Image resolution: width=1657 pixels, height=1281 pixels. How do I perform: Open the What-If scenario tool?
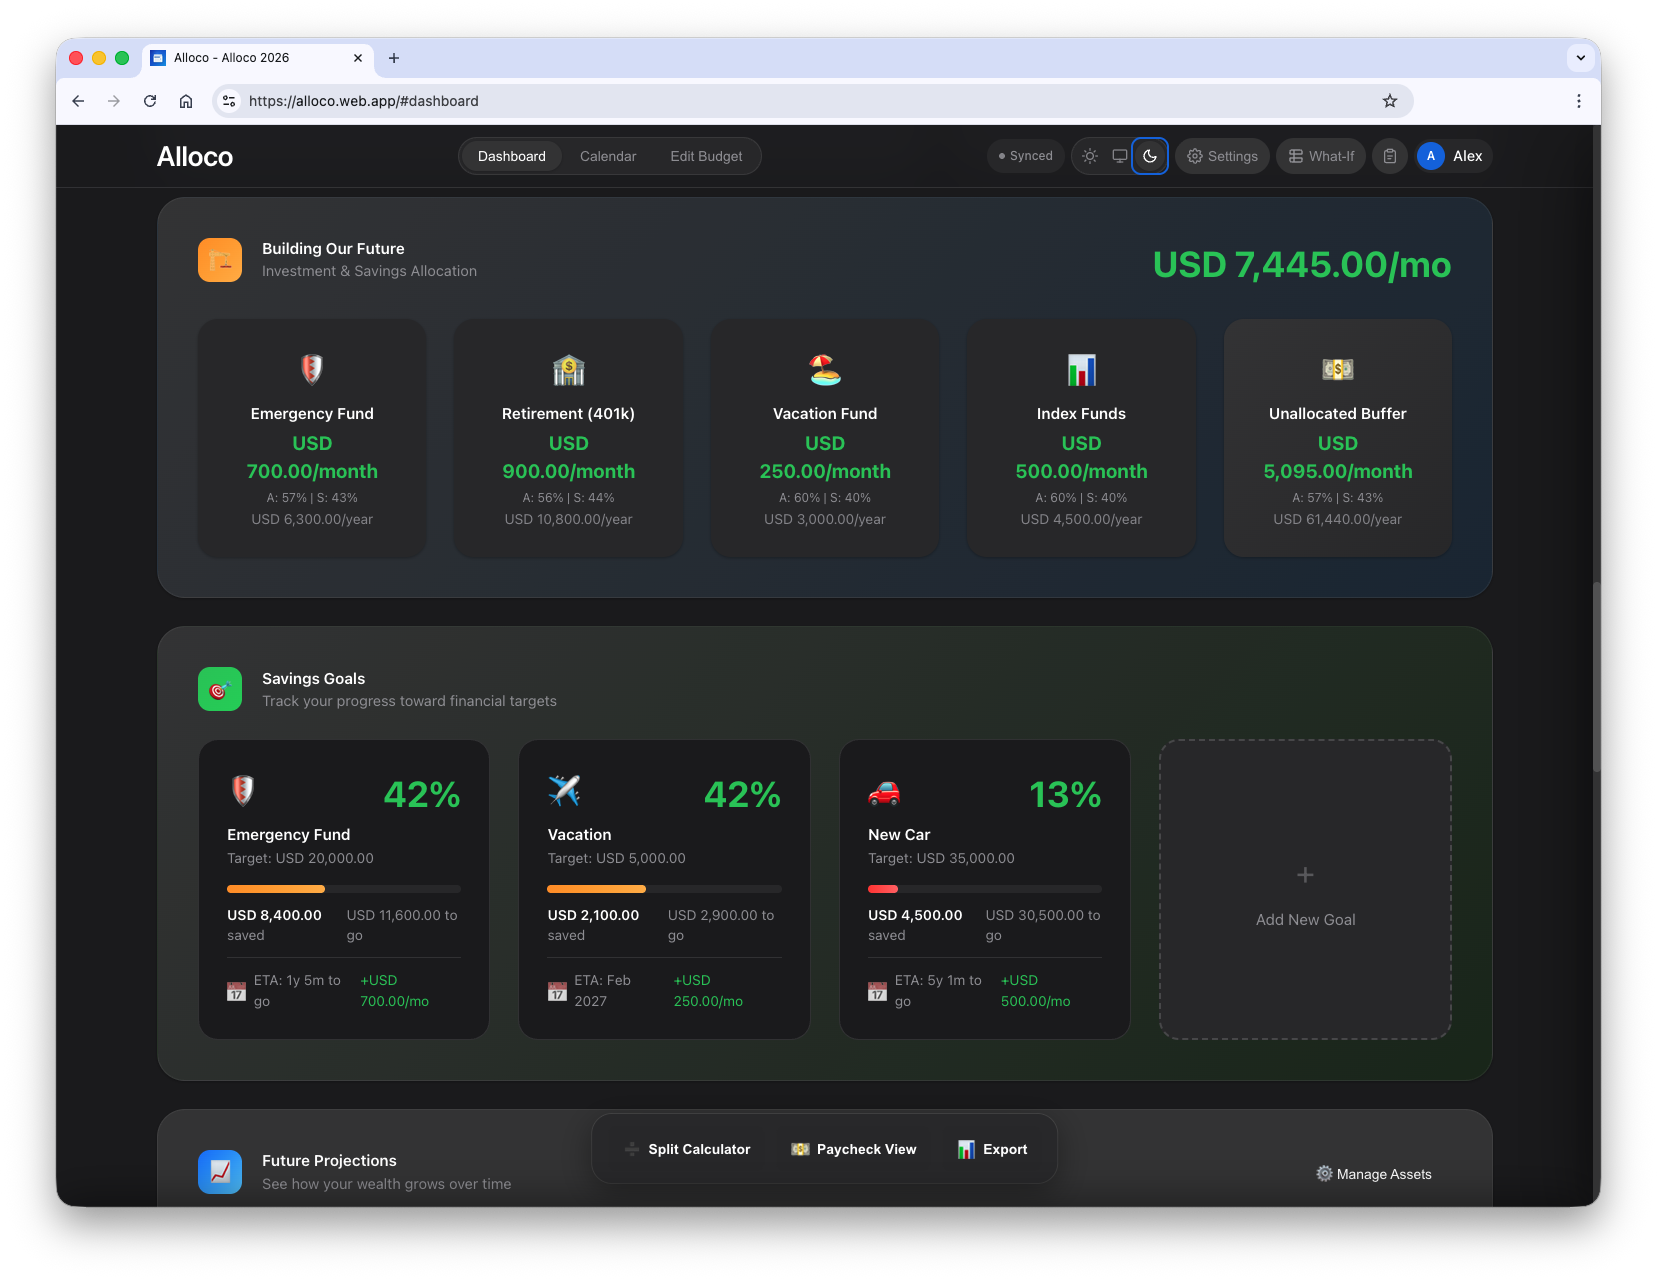pos(1321,156)
